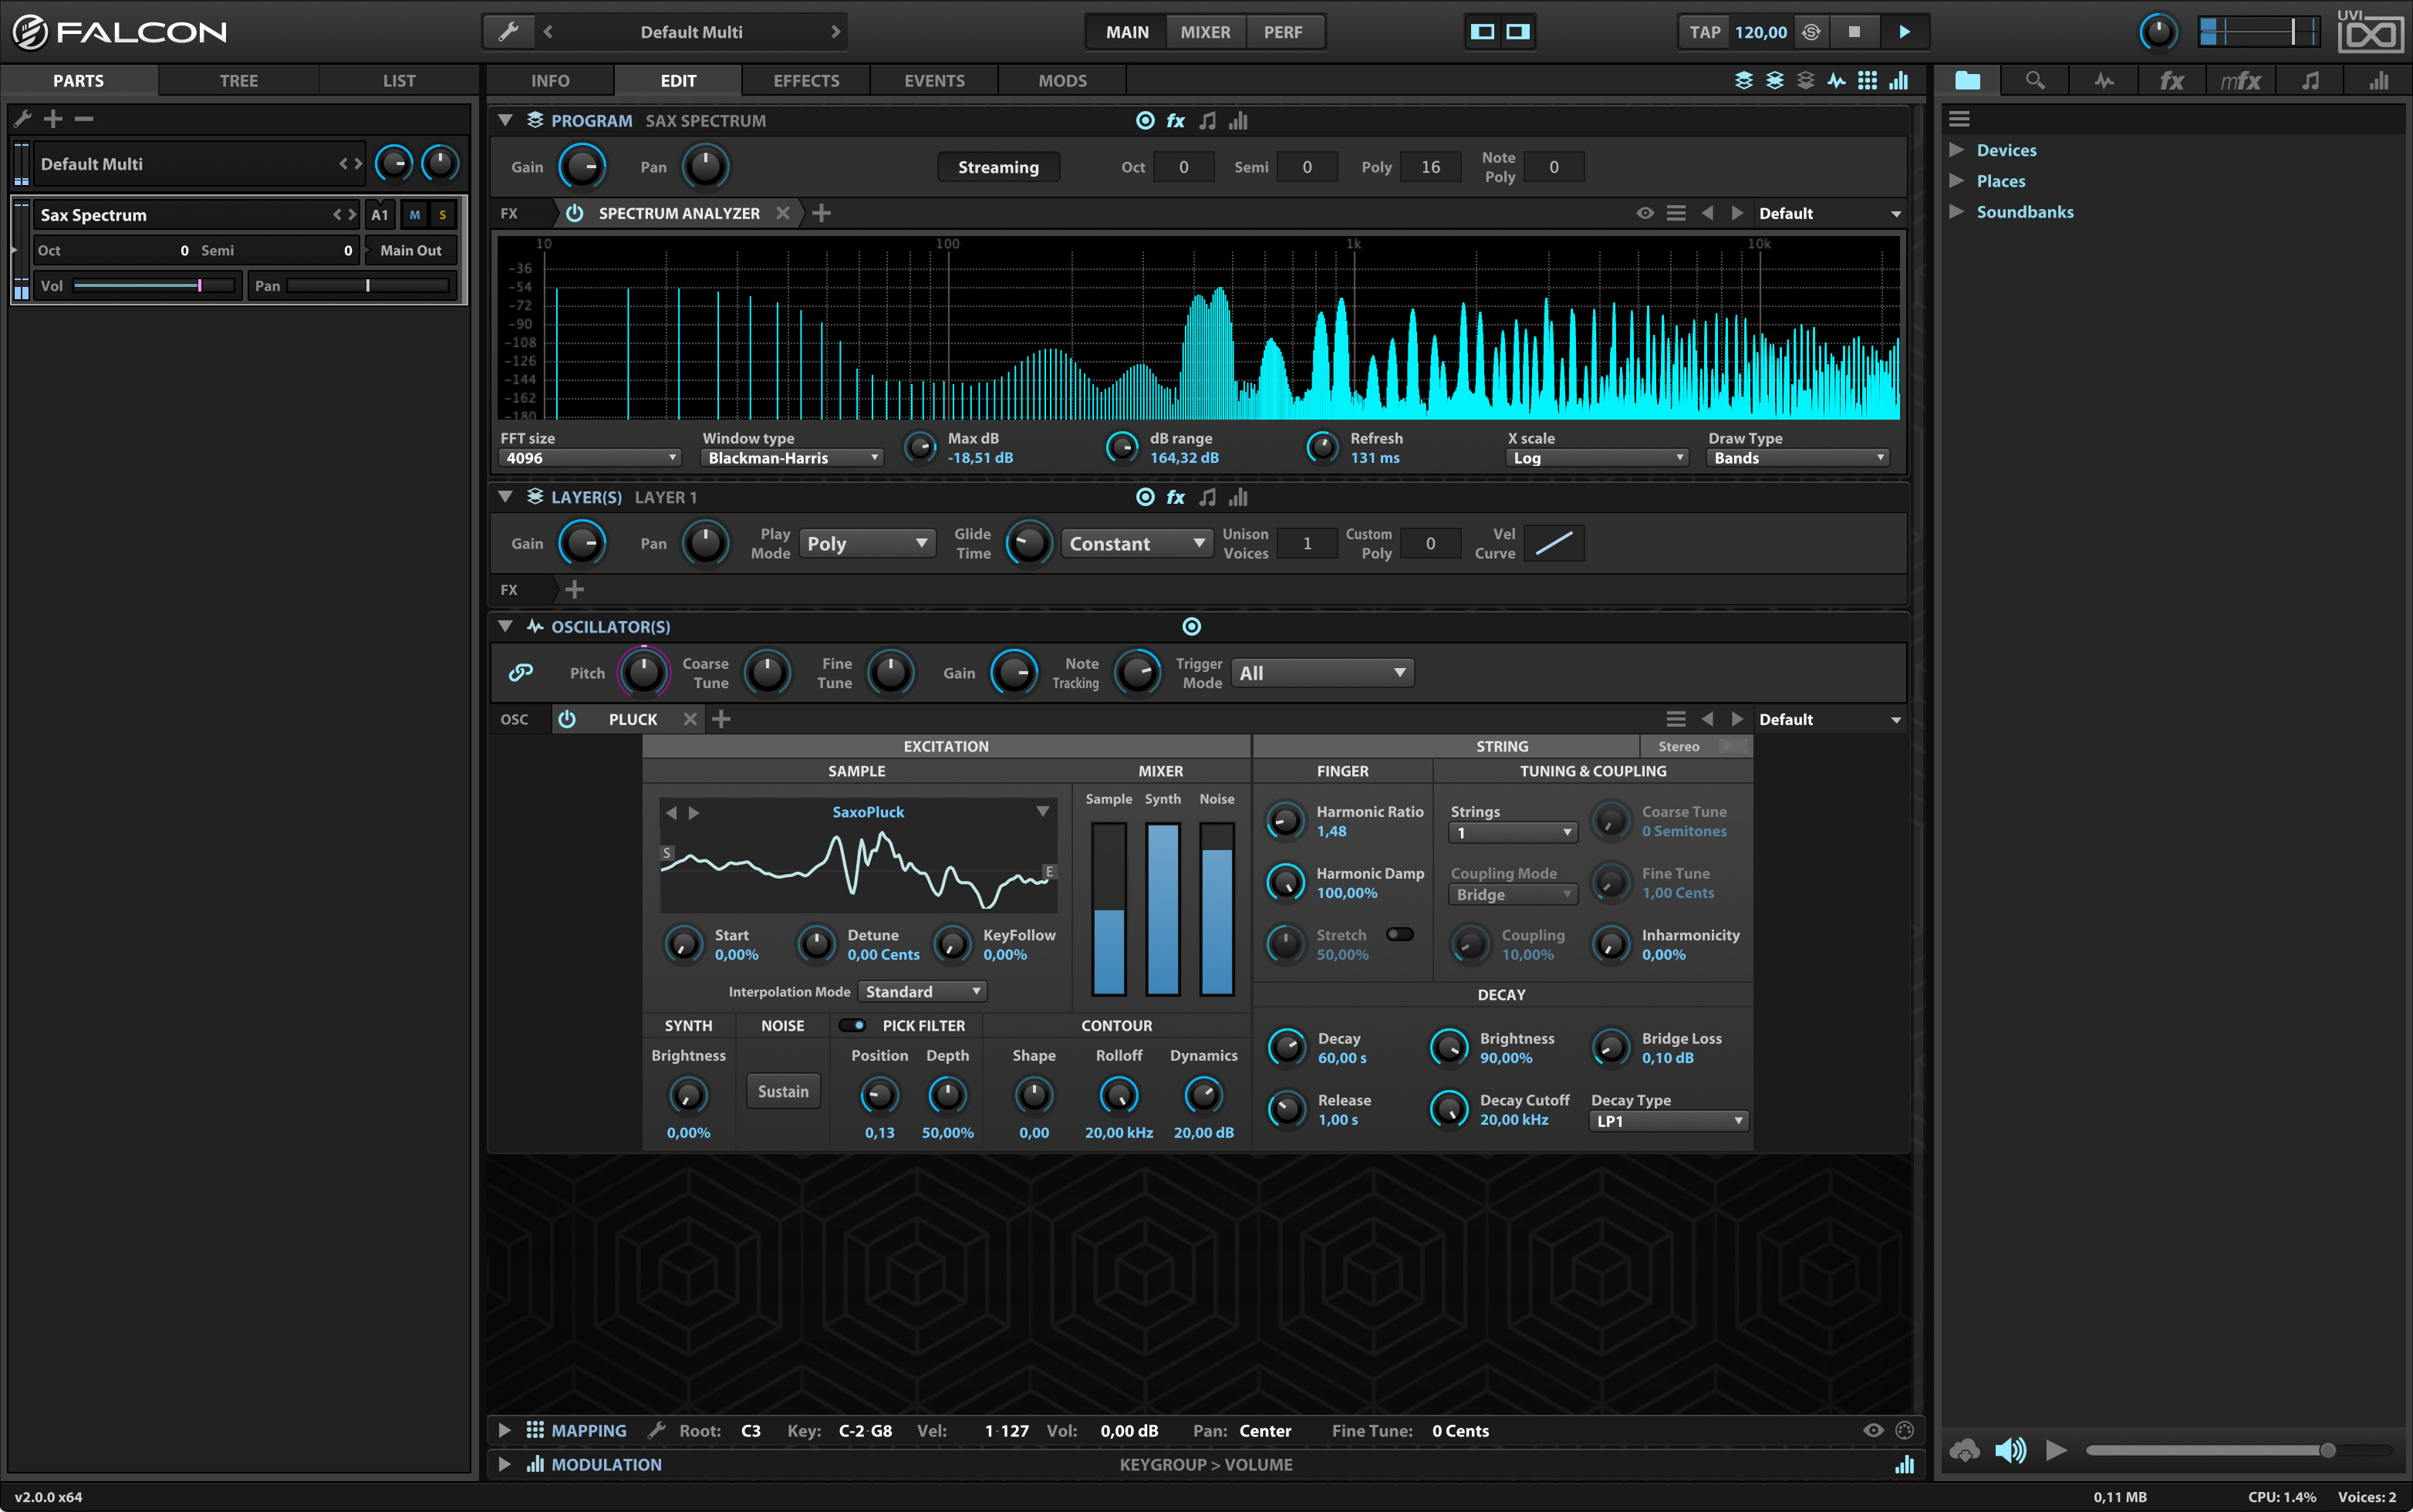Add a new part with plus icon

click(x=53, y=119)
